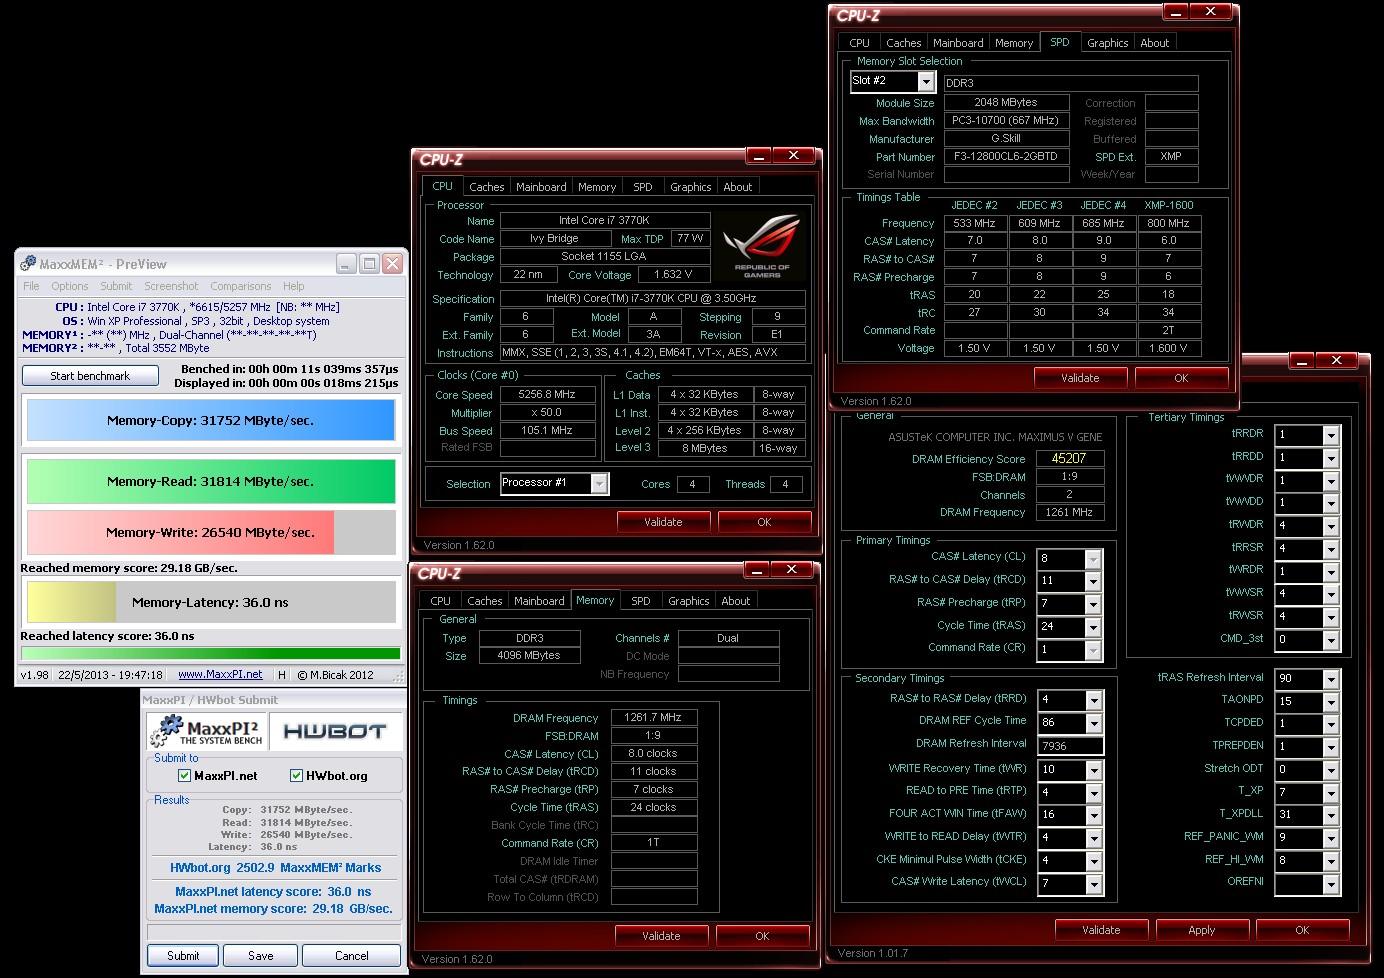Image resolution: width=1384 pixels, height=978 pixels.
Task: Open the Command Rate (CR) dropdown
Action: 1093,650
